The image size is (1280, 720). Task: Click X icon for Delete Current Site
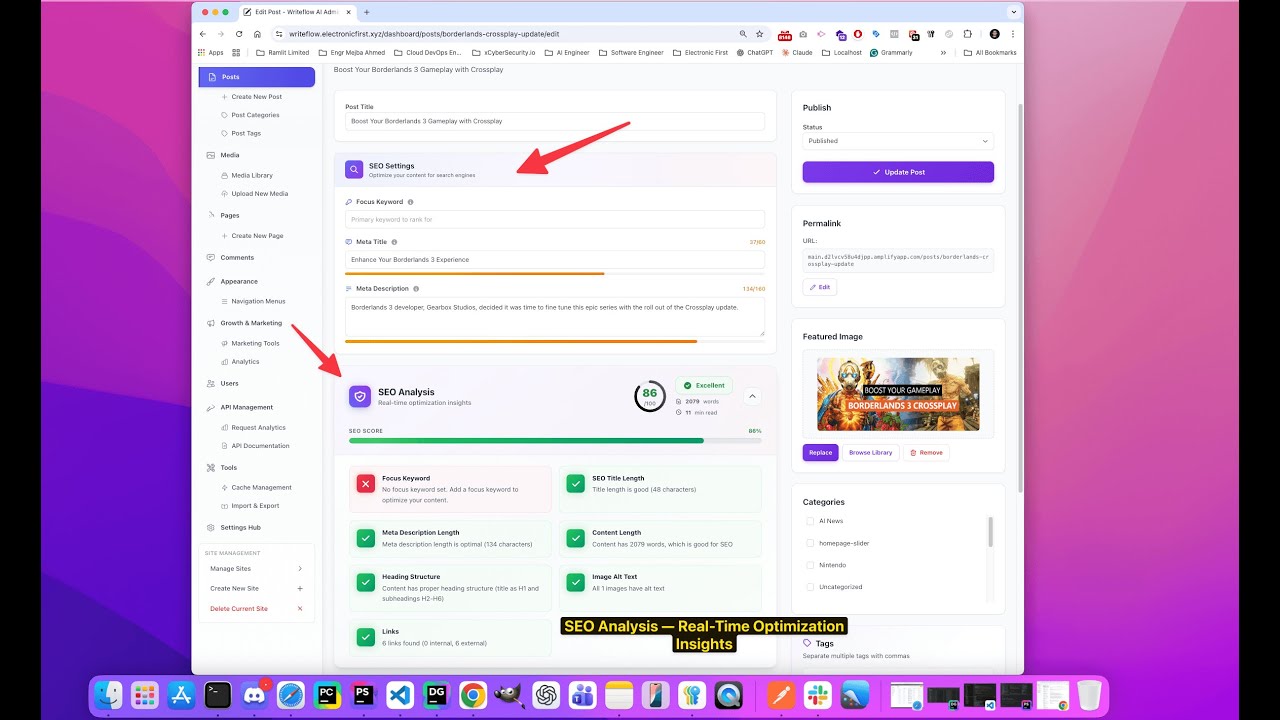(300, 609)
